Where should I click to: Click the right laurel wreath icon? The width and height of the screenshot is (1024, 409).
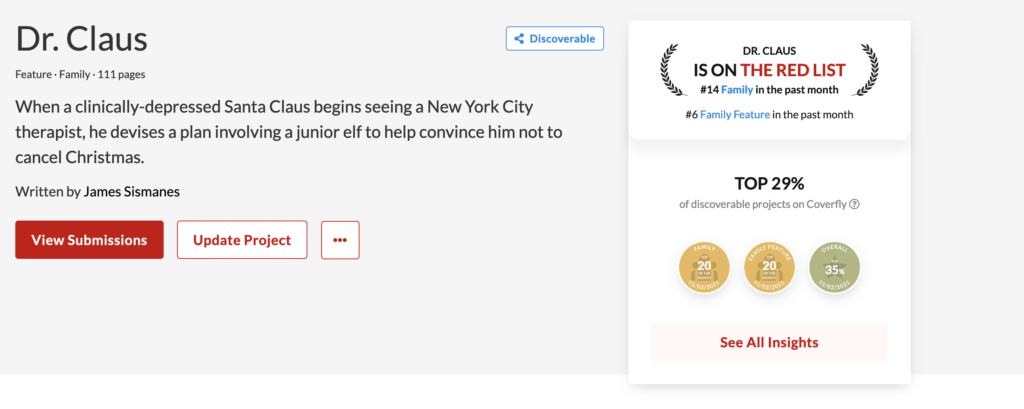(866, 70)
